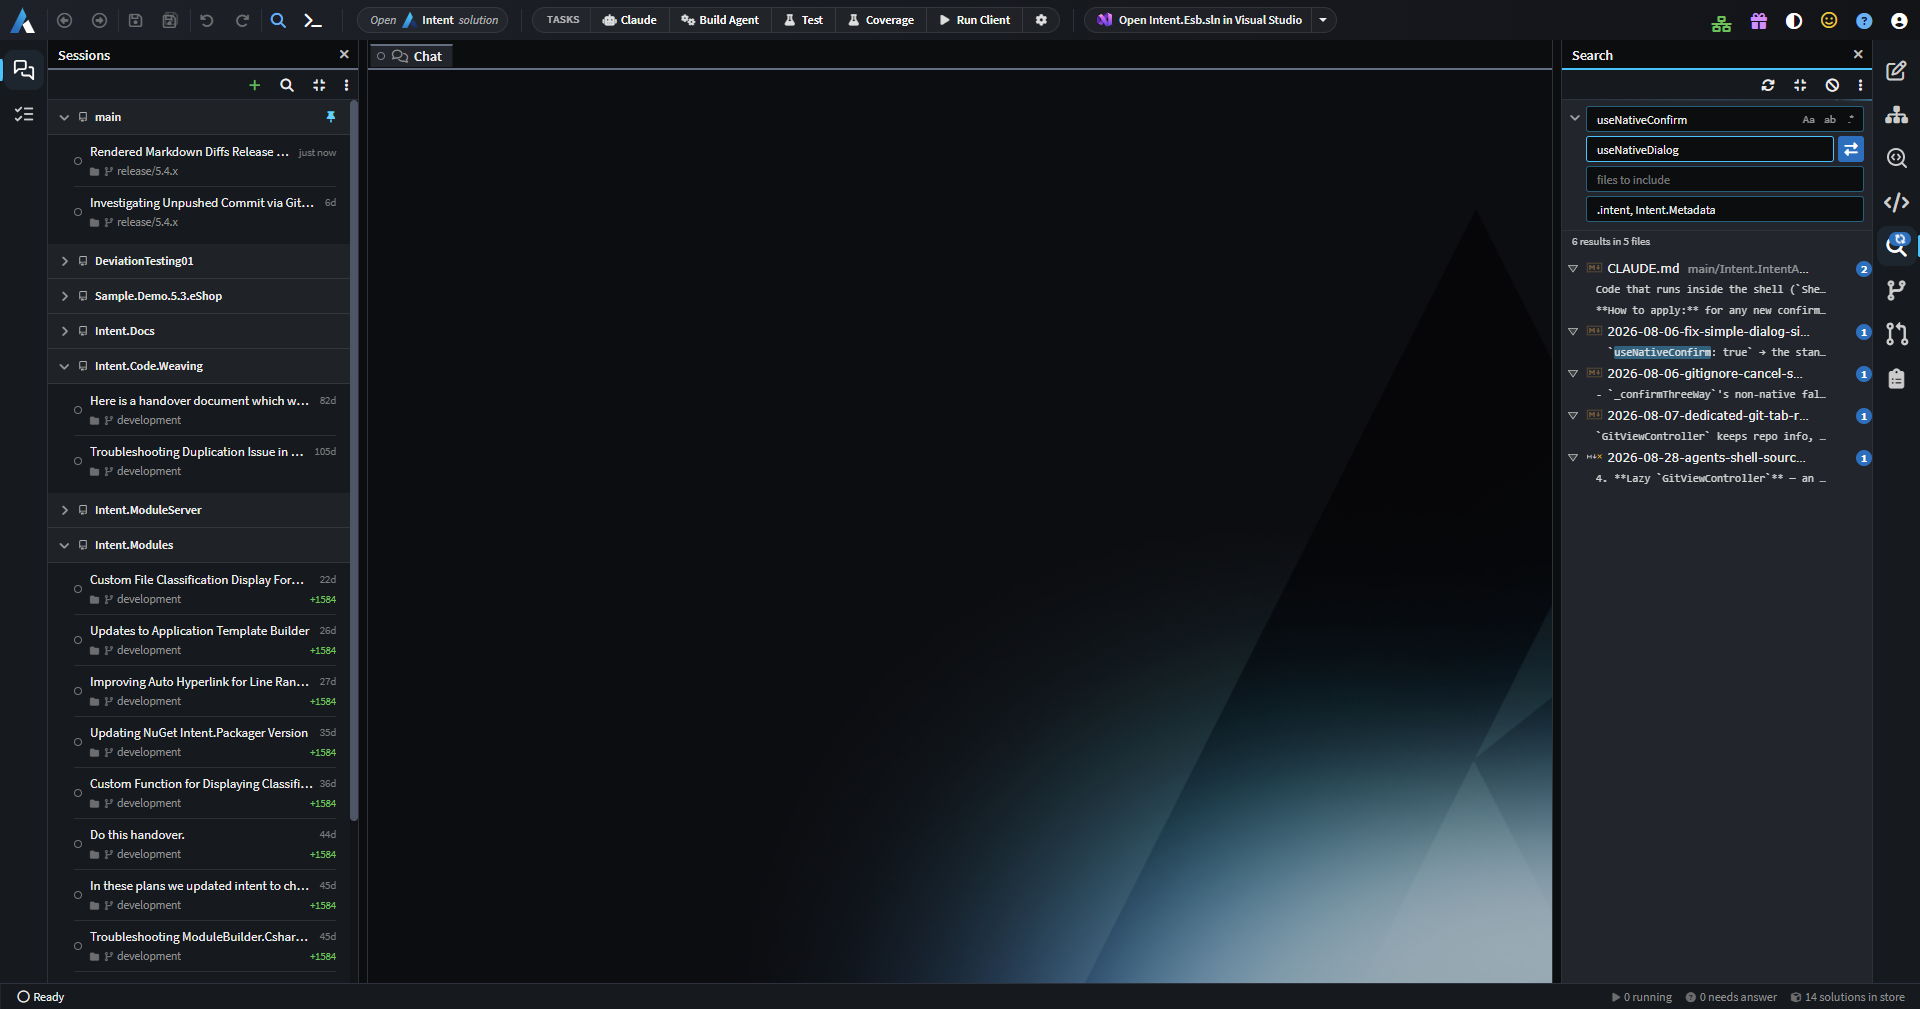Expand the Intent.ModuleServer group
Viewport: 1920px width, 1009px height.
(x=65, y=510)
